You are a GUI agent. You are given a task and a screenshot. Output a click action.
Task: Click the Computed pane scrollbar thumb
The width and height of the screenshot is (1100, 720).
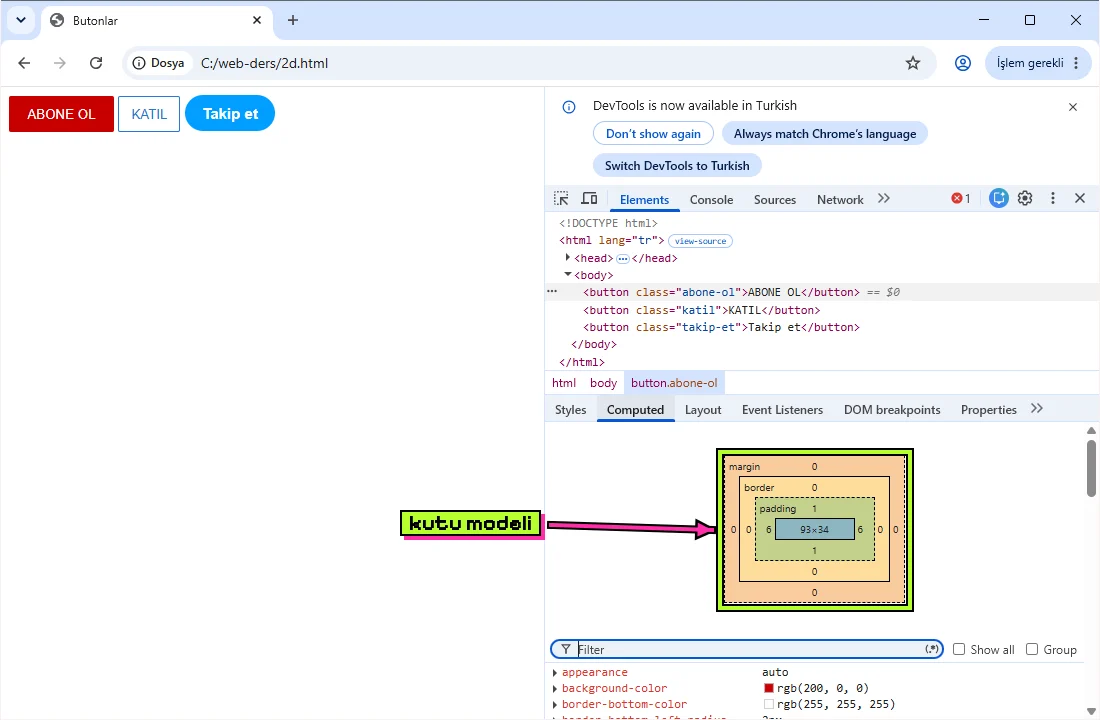point(1091,468)
